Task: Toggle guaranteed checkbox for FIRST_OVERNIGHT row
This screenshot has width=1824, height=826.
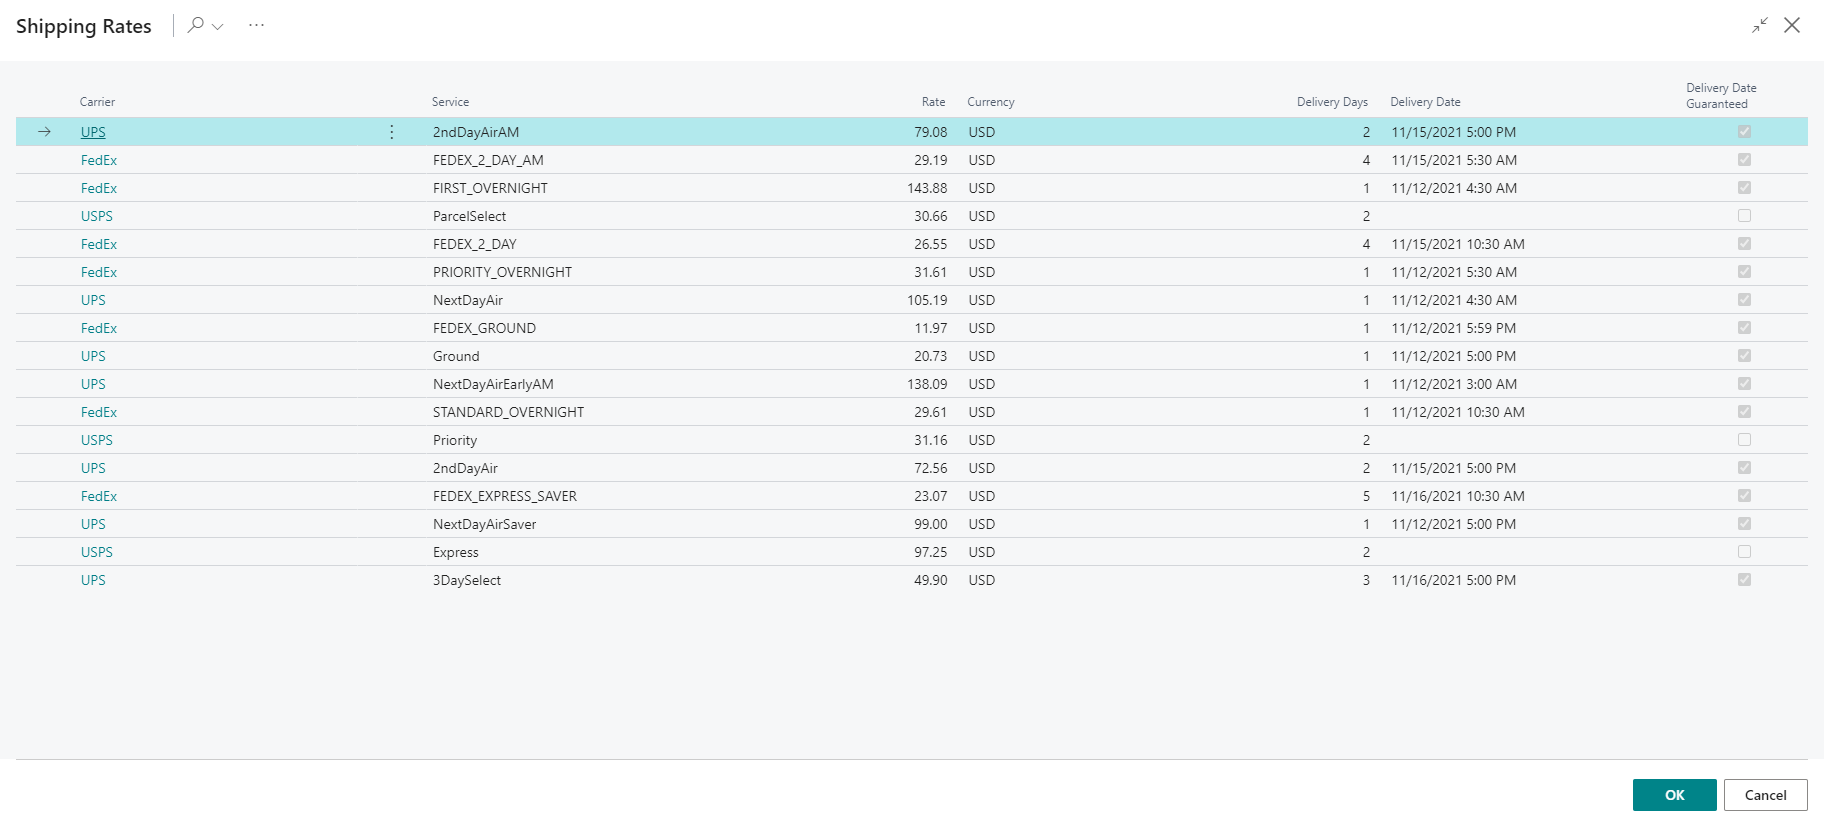Action: (1744, 188)
